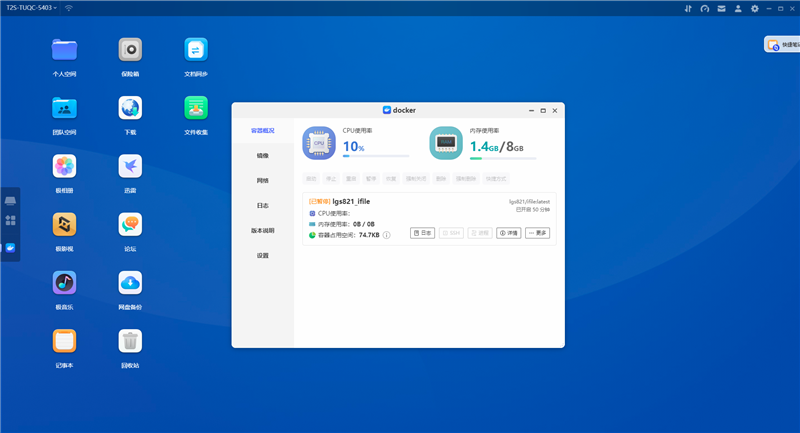Screen dimensions: 800x433
Task: Open the envelope messages icon in top bar
Action: point(721,8)
